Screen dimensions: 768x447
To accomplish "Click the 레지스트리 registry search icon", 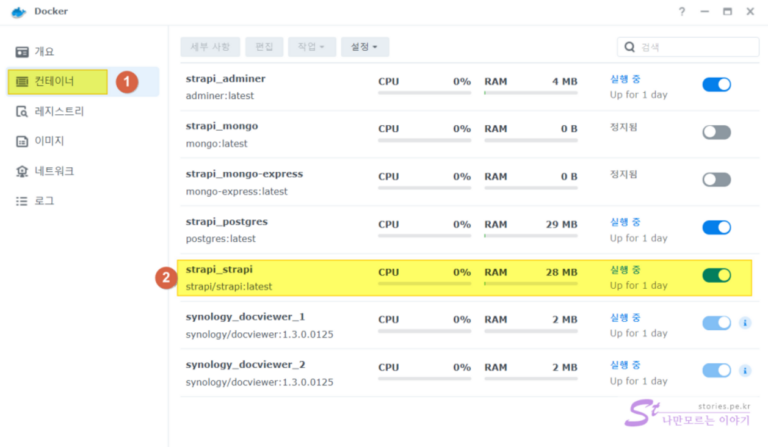I will 22,112.
